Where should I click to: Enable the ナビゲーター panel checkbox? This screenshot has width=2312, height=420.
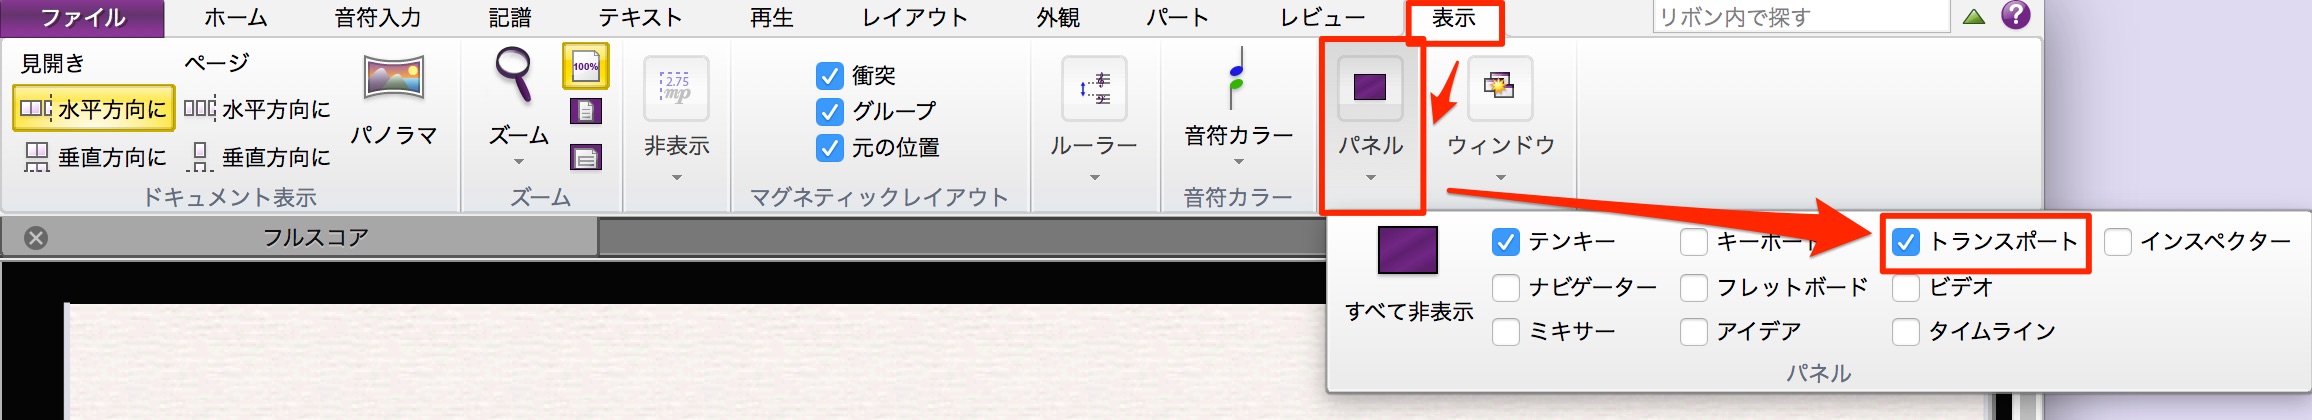pos(1505,288)
